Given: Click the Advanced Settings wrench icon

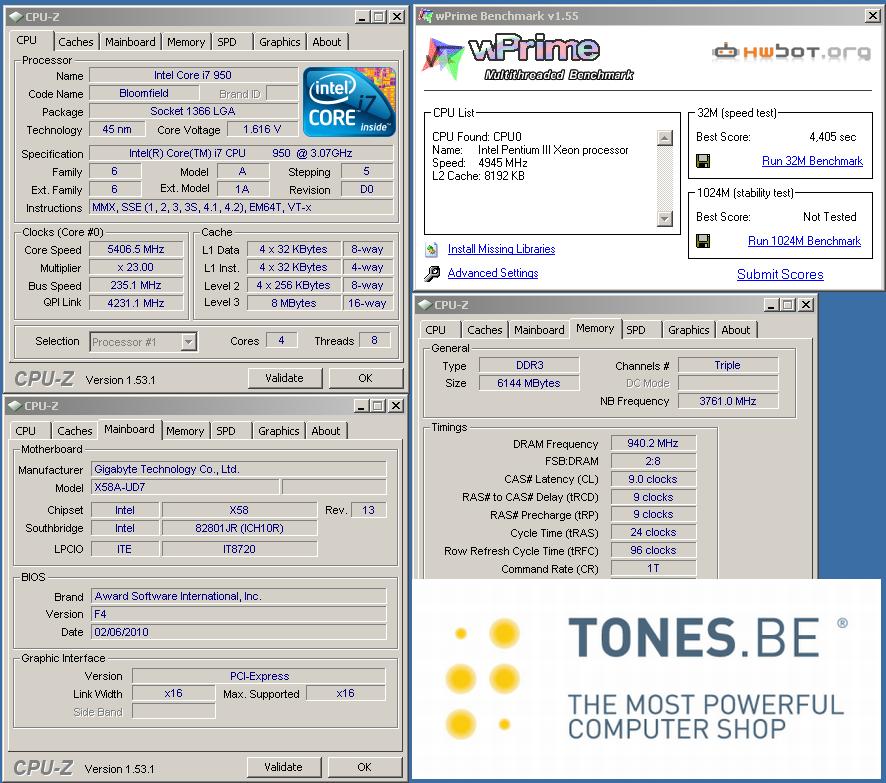Looking at the screenshot, I should [x=432, y=273].
